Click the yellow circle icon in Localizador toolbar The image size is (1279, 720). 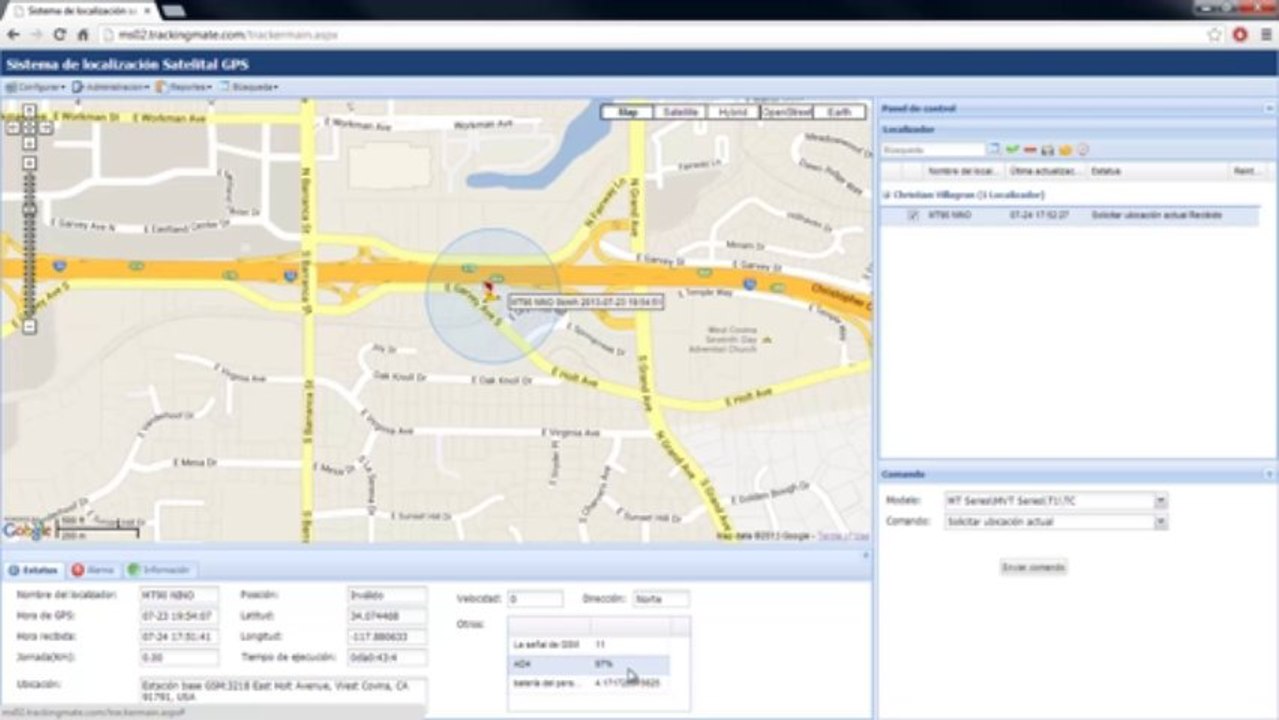coord(1065,150)
